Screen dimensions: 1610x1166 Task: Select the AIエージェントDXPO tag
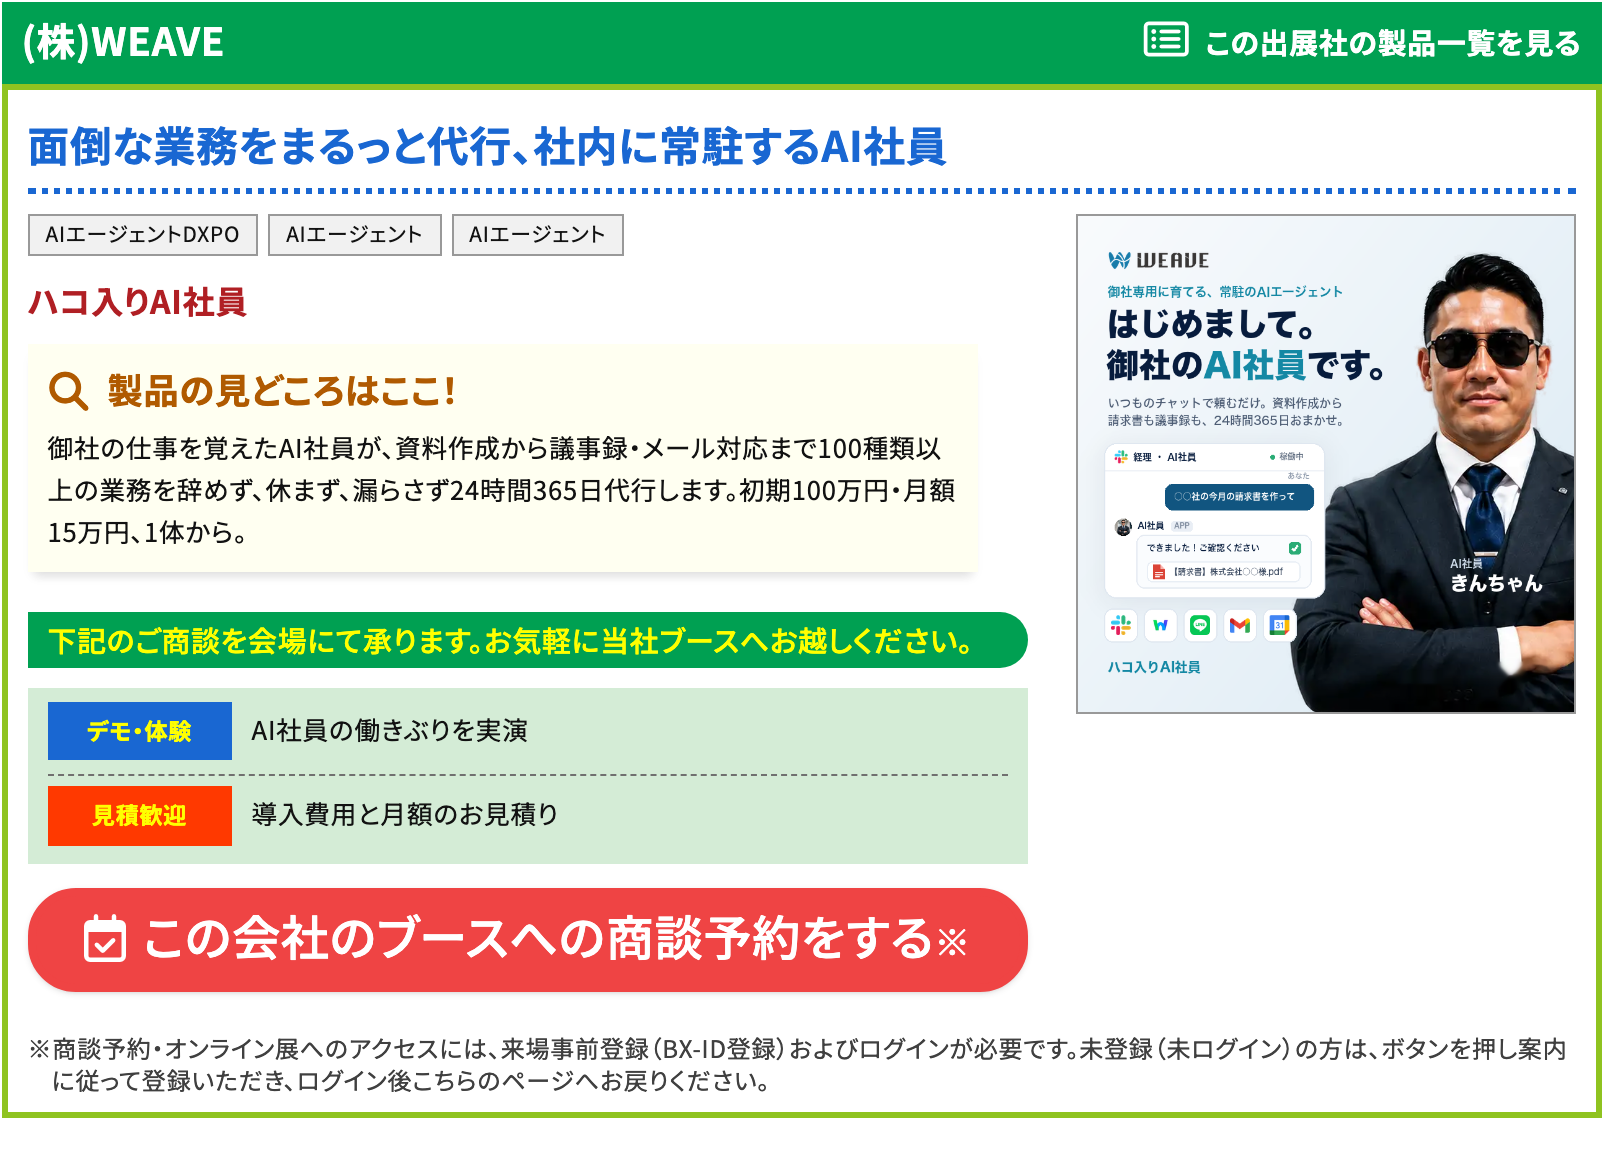143,235
